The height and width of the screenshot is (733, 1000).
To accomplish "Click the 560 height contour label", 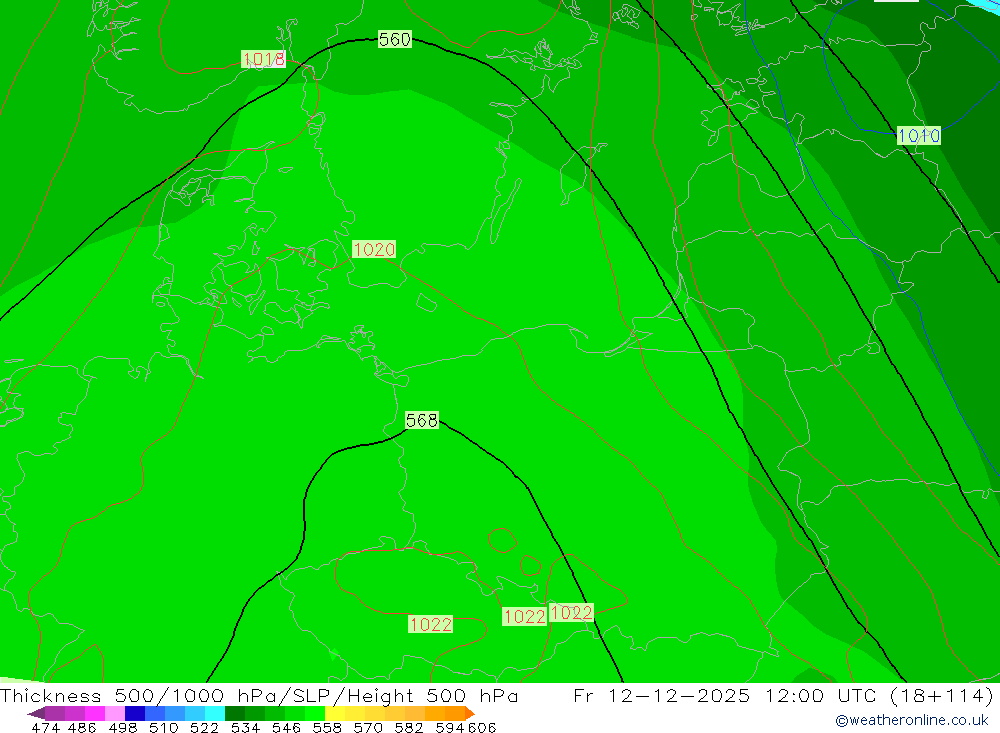I will pos(395,40).
